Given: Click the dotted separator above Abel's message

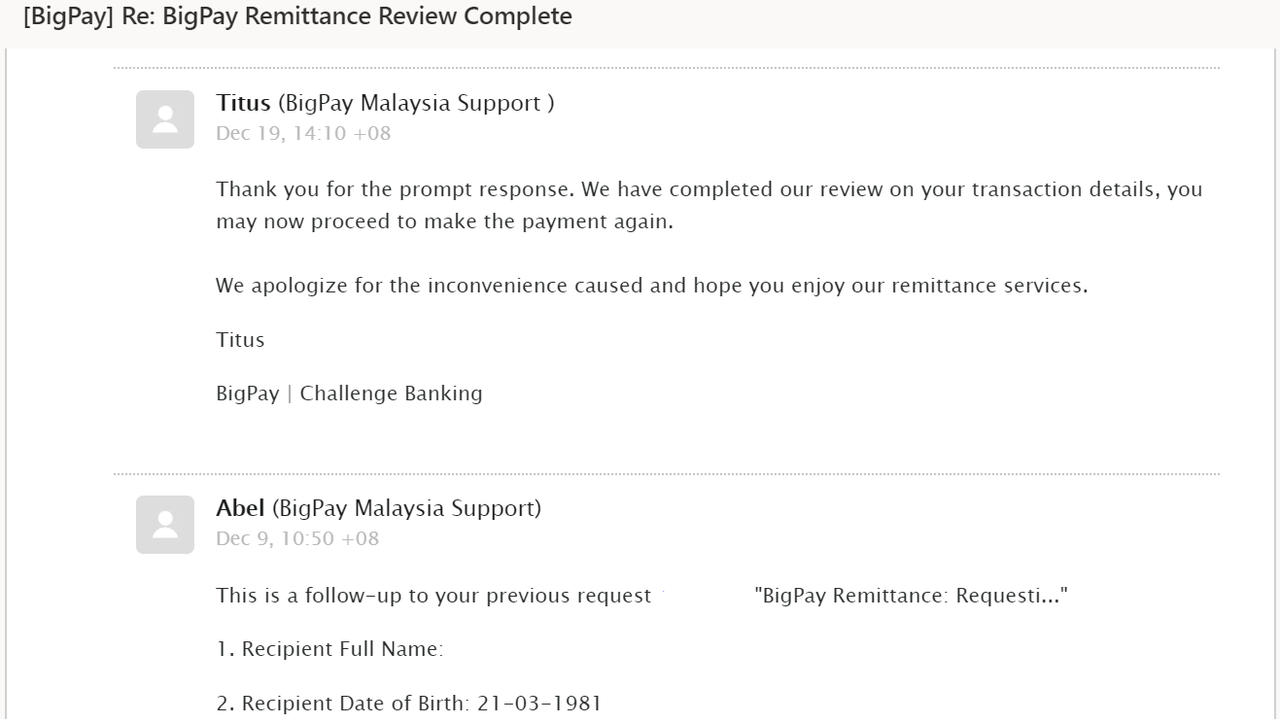Looking at the screenshot, I should click(666, 474).
